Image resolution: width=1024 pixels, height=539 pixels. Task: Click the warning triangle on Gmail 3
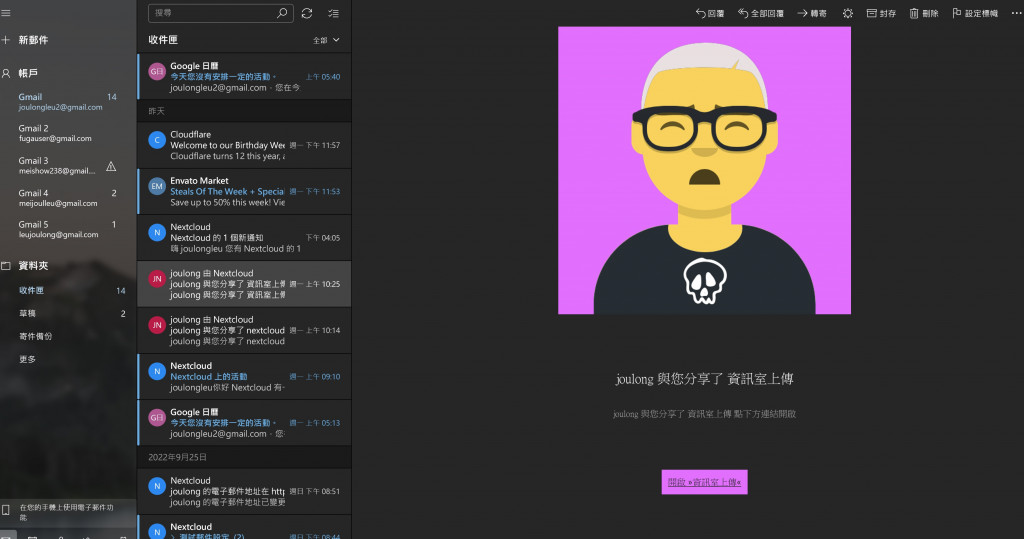click(x=111, y=166)
